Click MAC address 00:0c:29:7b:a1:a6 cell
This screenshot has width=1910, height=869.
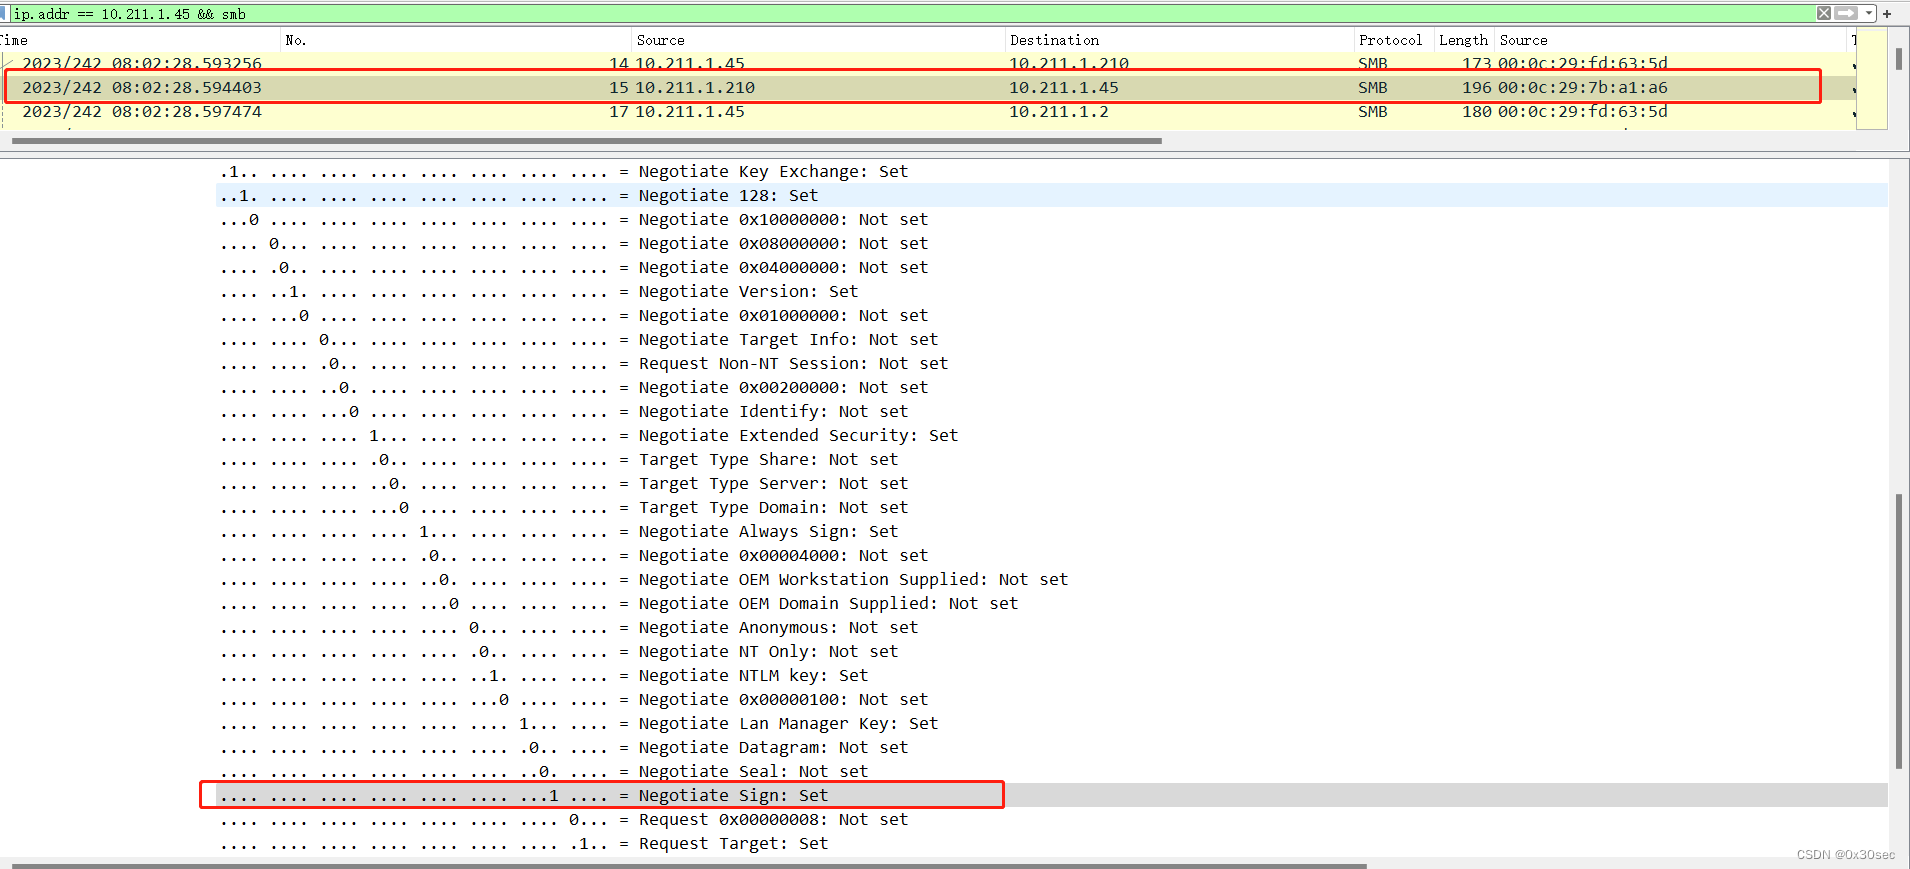click(x=1582, y=88)
